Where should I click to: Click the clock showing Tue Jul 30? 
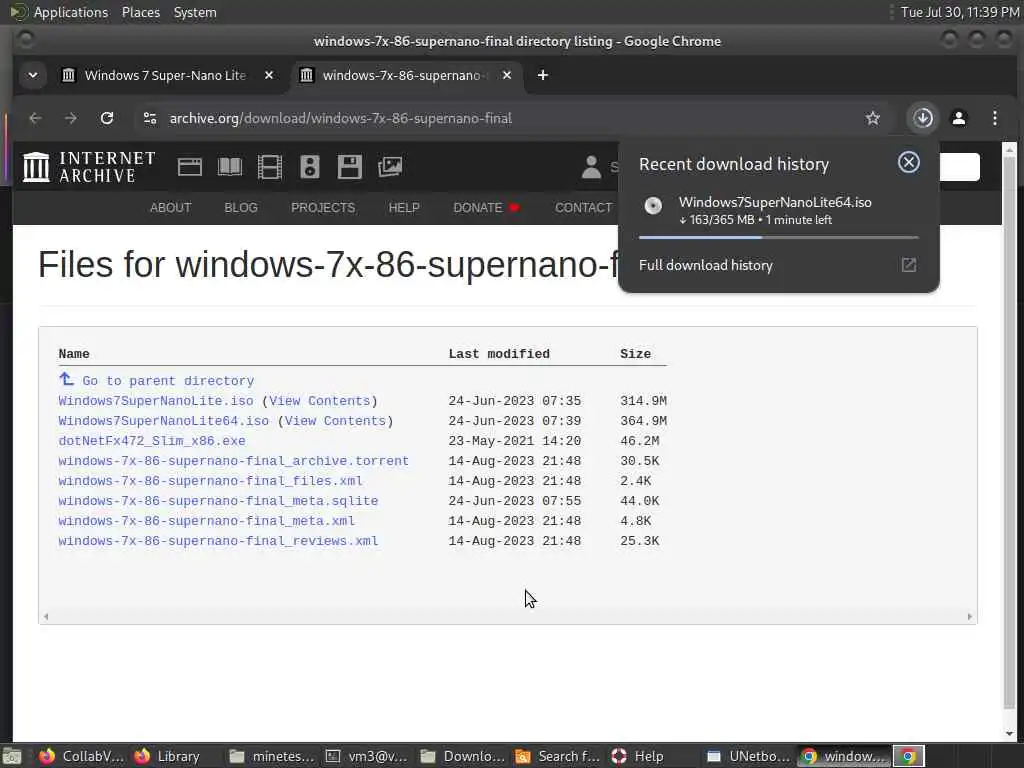[960, 12]
